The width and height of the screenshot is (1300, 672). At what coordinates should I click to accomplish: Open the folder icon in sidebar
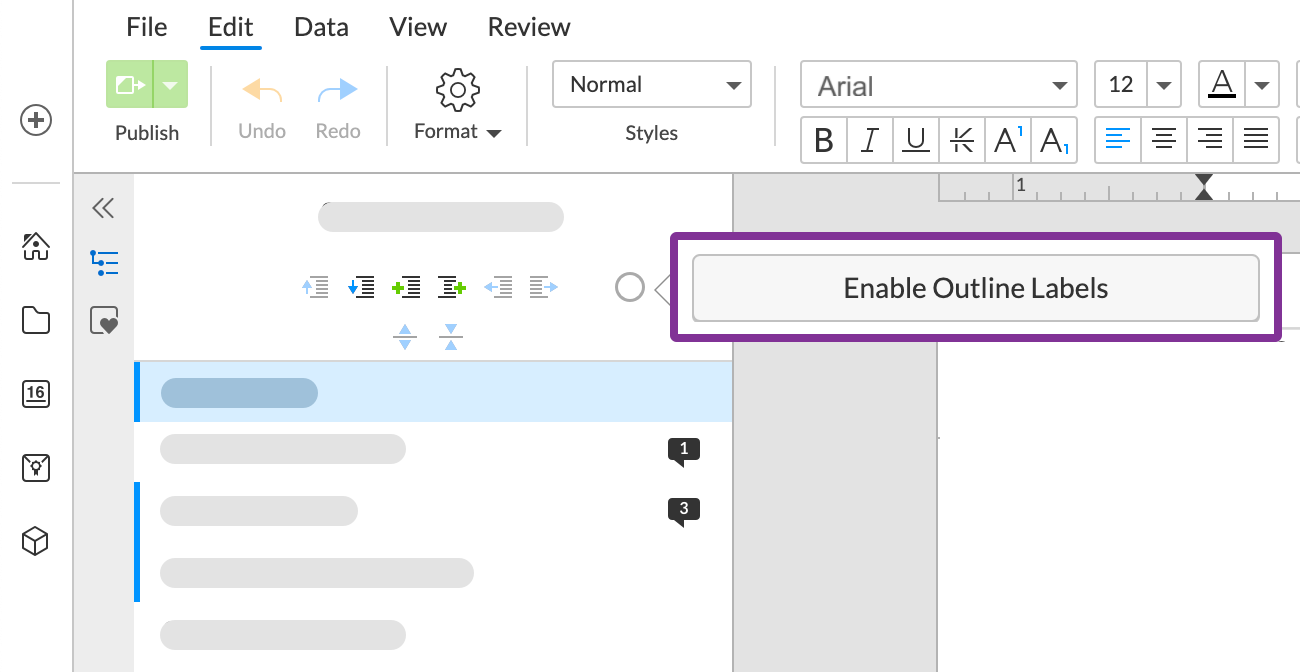36,320
